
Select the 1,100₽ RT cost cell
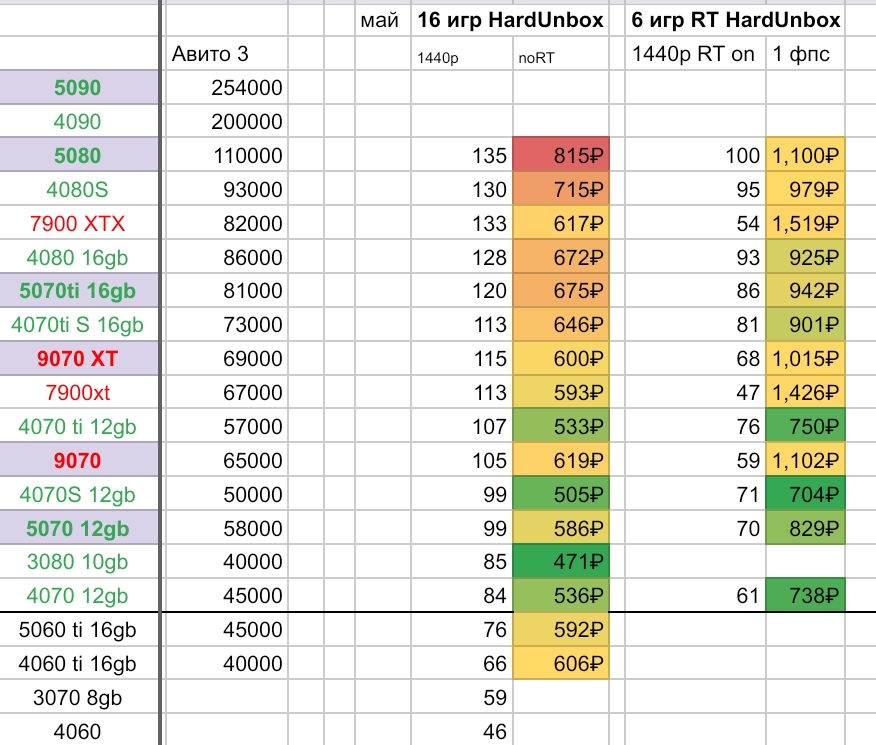pyautogui.click(x=806, y=155)
